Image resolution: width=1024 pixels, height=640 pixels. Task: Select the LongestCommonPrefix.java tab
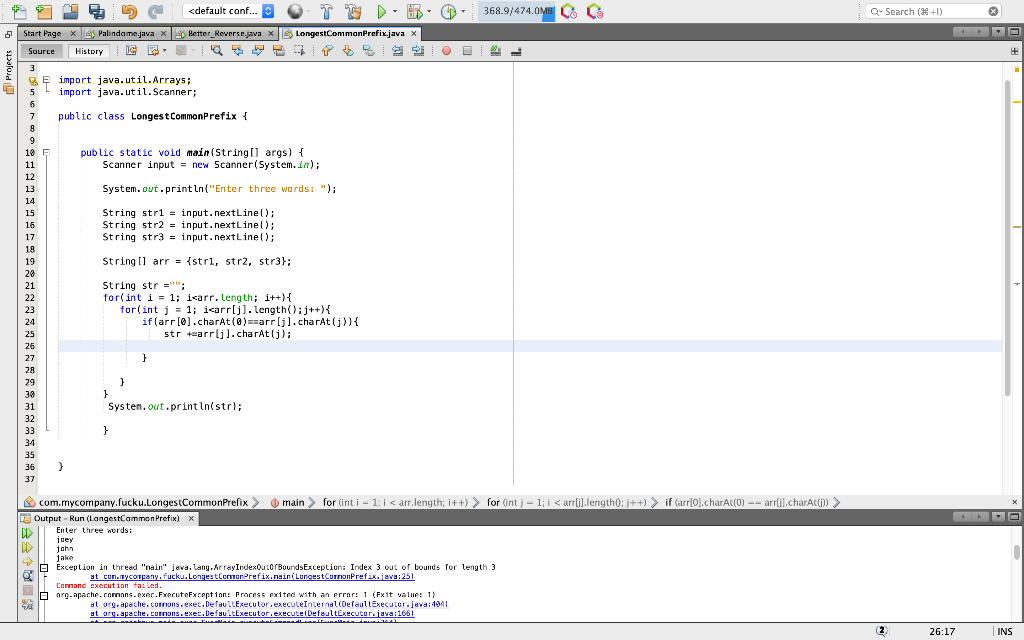350,33
